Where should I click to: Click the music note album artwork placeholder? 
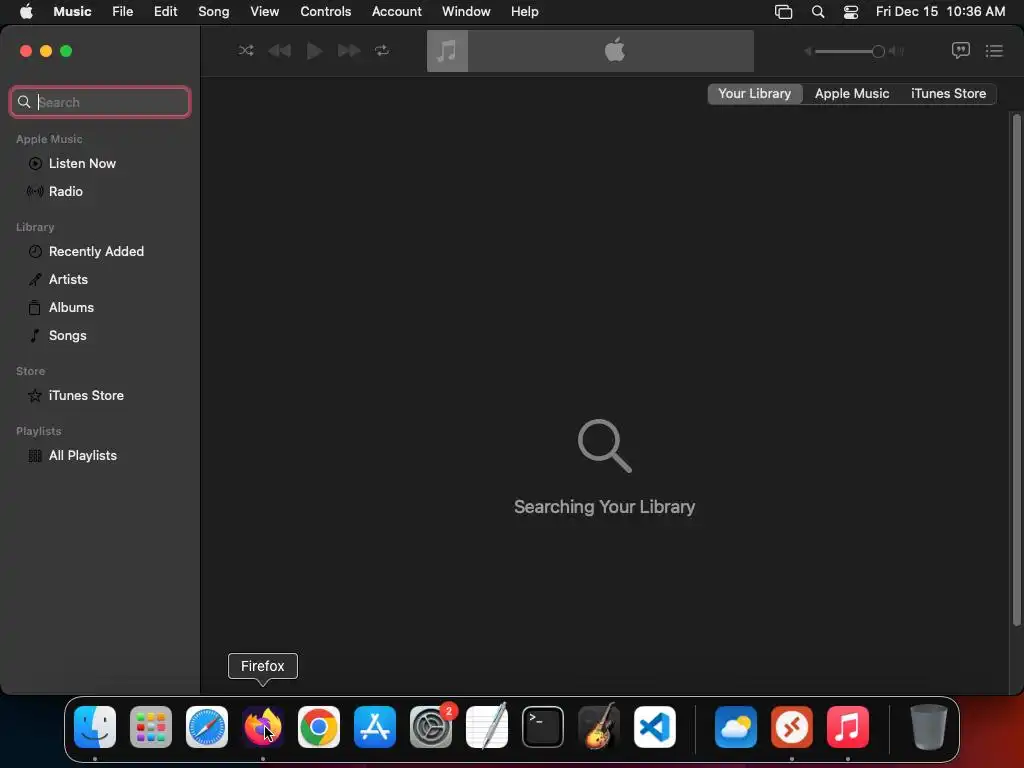pos(447,51)
